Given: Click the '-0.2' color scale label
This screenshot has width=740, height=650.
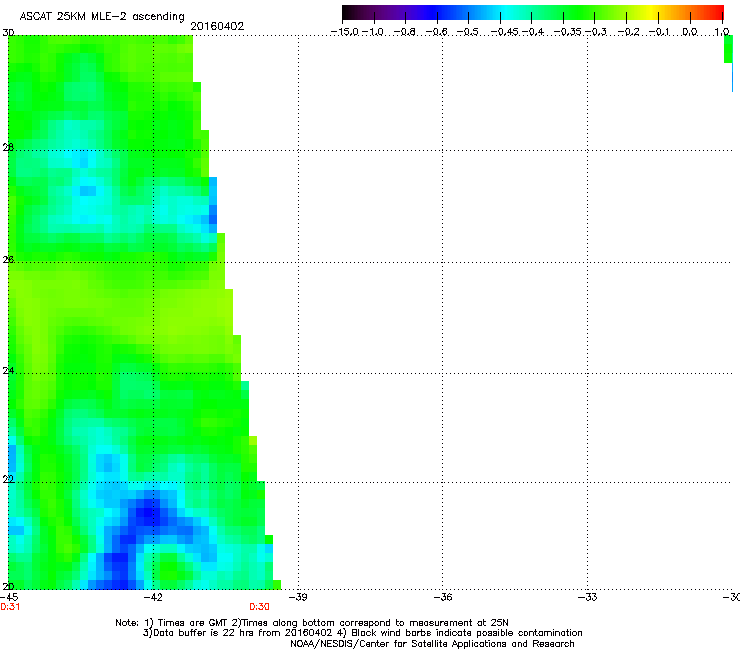Looking at the screenshot, I should [629, 32].
